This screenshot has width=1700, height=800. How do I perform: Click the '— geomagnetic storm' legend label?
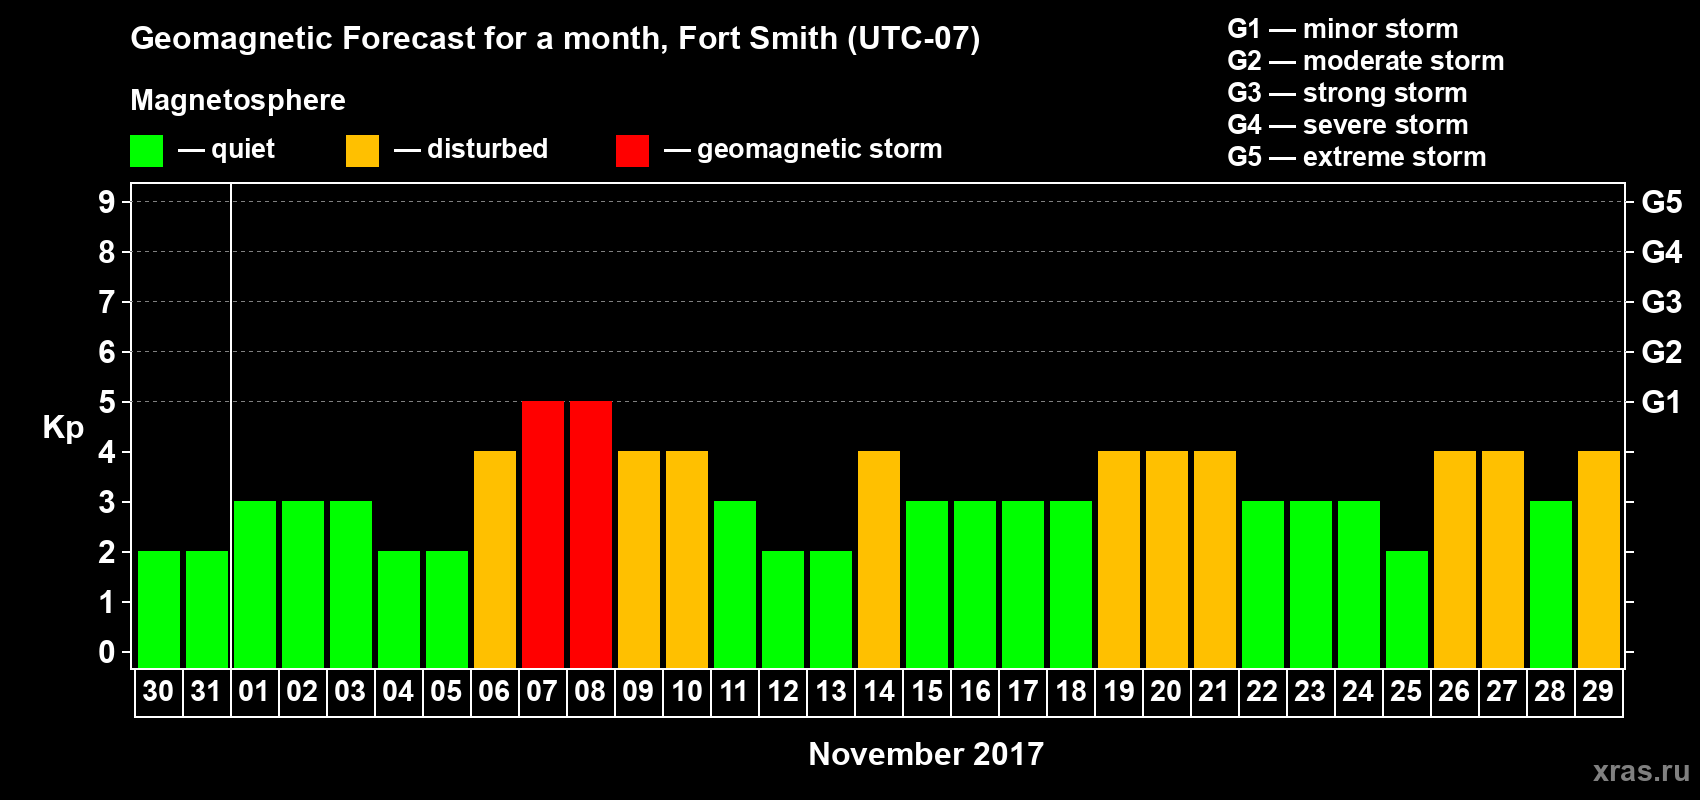[x=803, y=150]
